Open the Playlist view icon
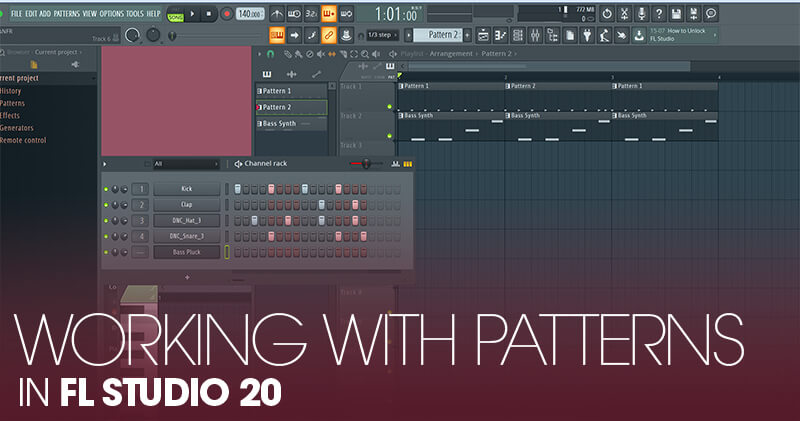 483,35
